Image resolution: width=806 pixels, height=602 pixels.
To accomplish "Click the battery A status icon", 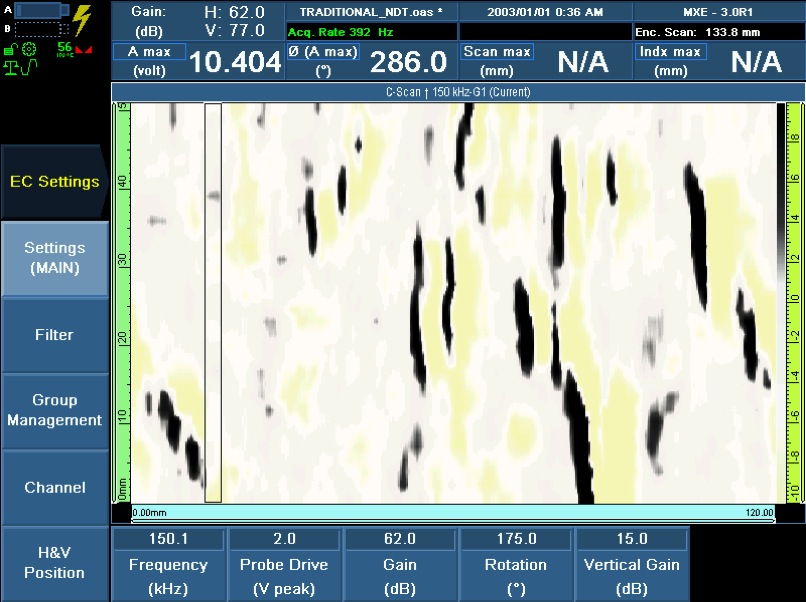I will (39, 11).
